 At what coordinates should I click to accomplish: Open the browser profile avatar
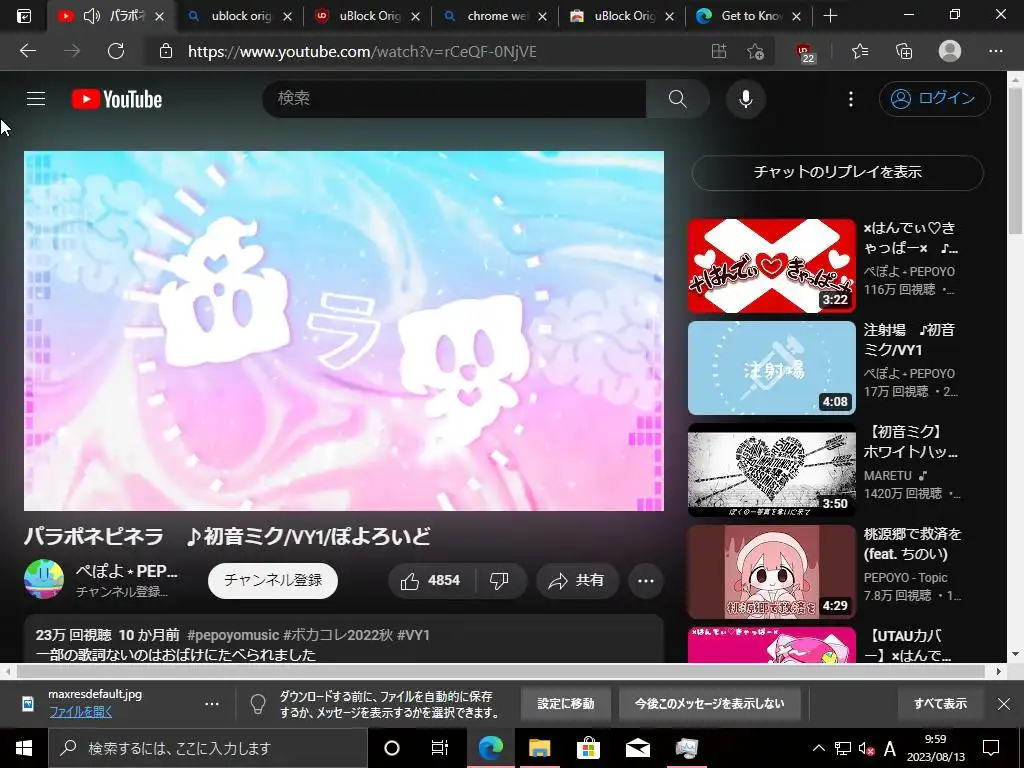coord(950,51)
